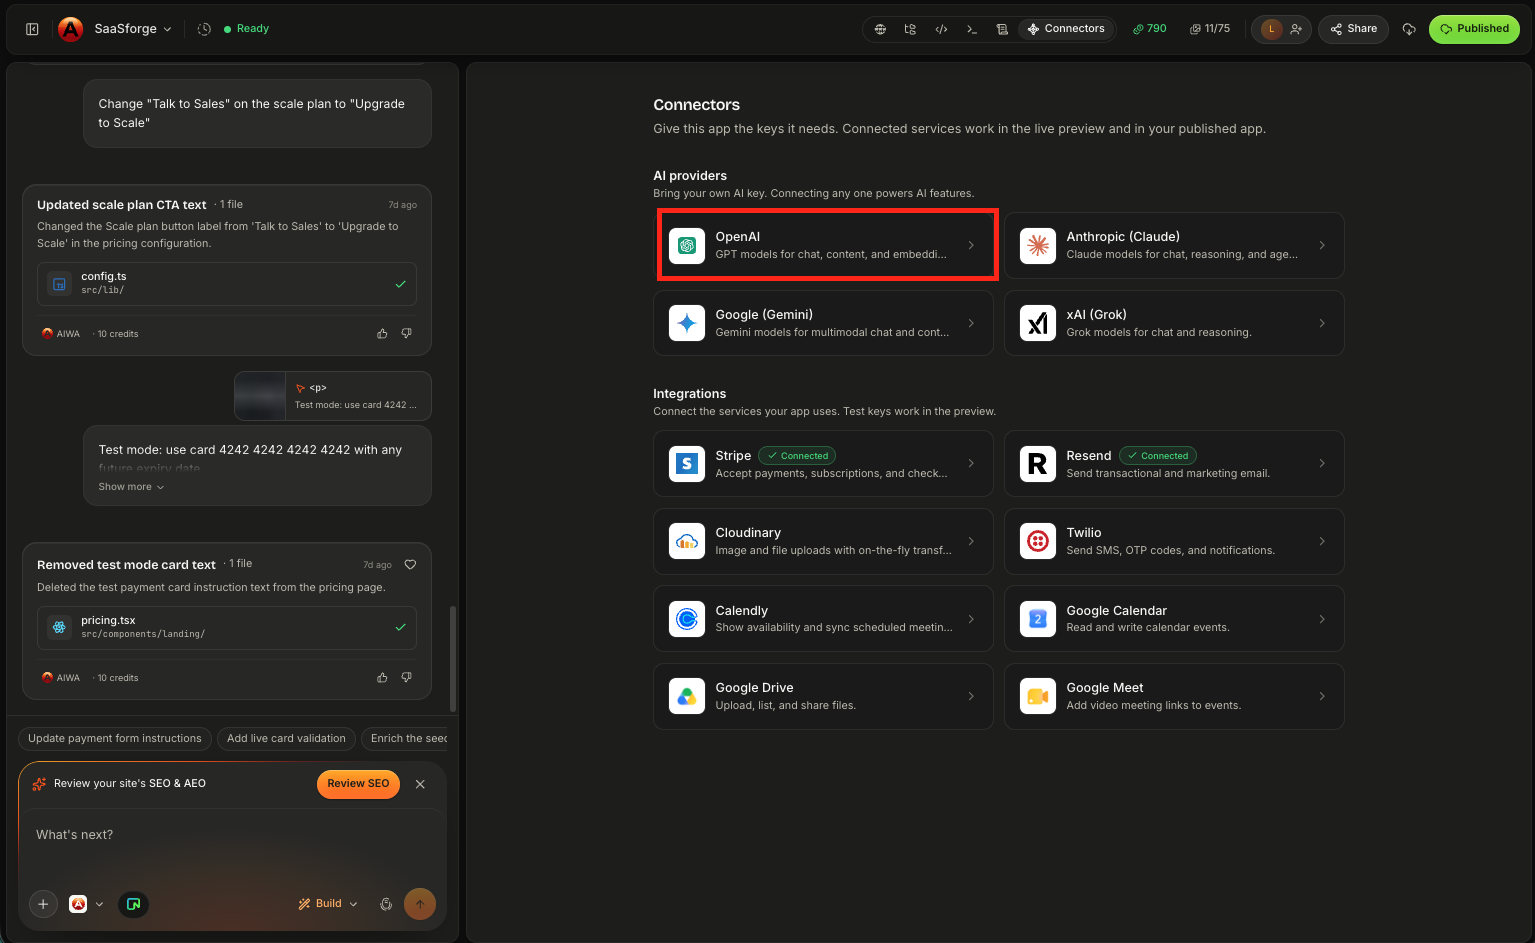Screen dimensions: 1535x943
Task: Favorite the Removed test mode card
Action: tap(410, 565)
